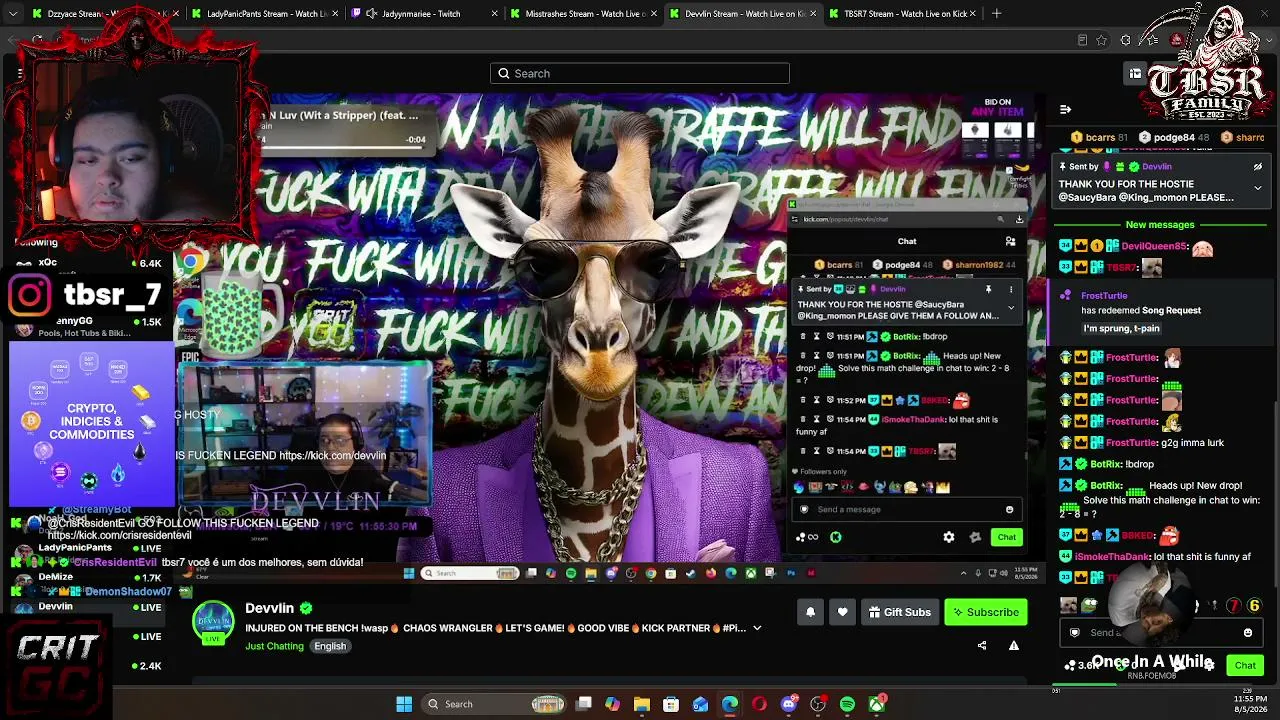Screen dimensions: 1280x720
Task: Open the Windows Start menu
Action: point(404,704)
